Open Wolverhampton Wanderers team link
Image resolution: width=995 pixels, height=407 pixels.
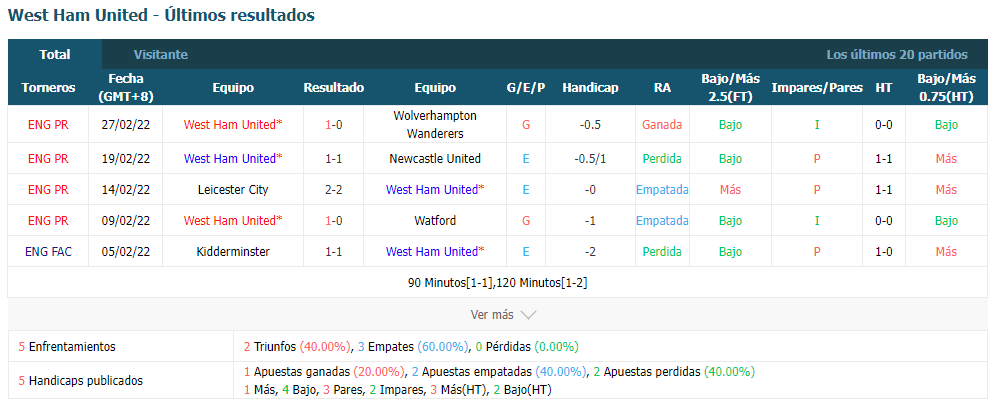coord(435,124)
